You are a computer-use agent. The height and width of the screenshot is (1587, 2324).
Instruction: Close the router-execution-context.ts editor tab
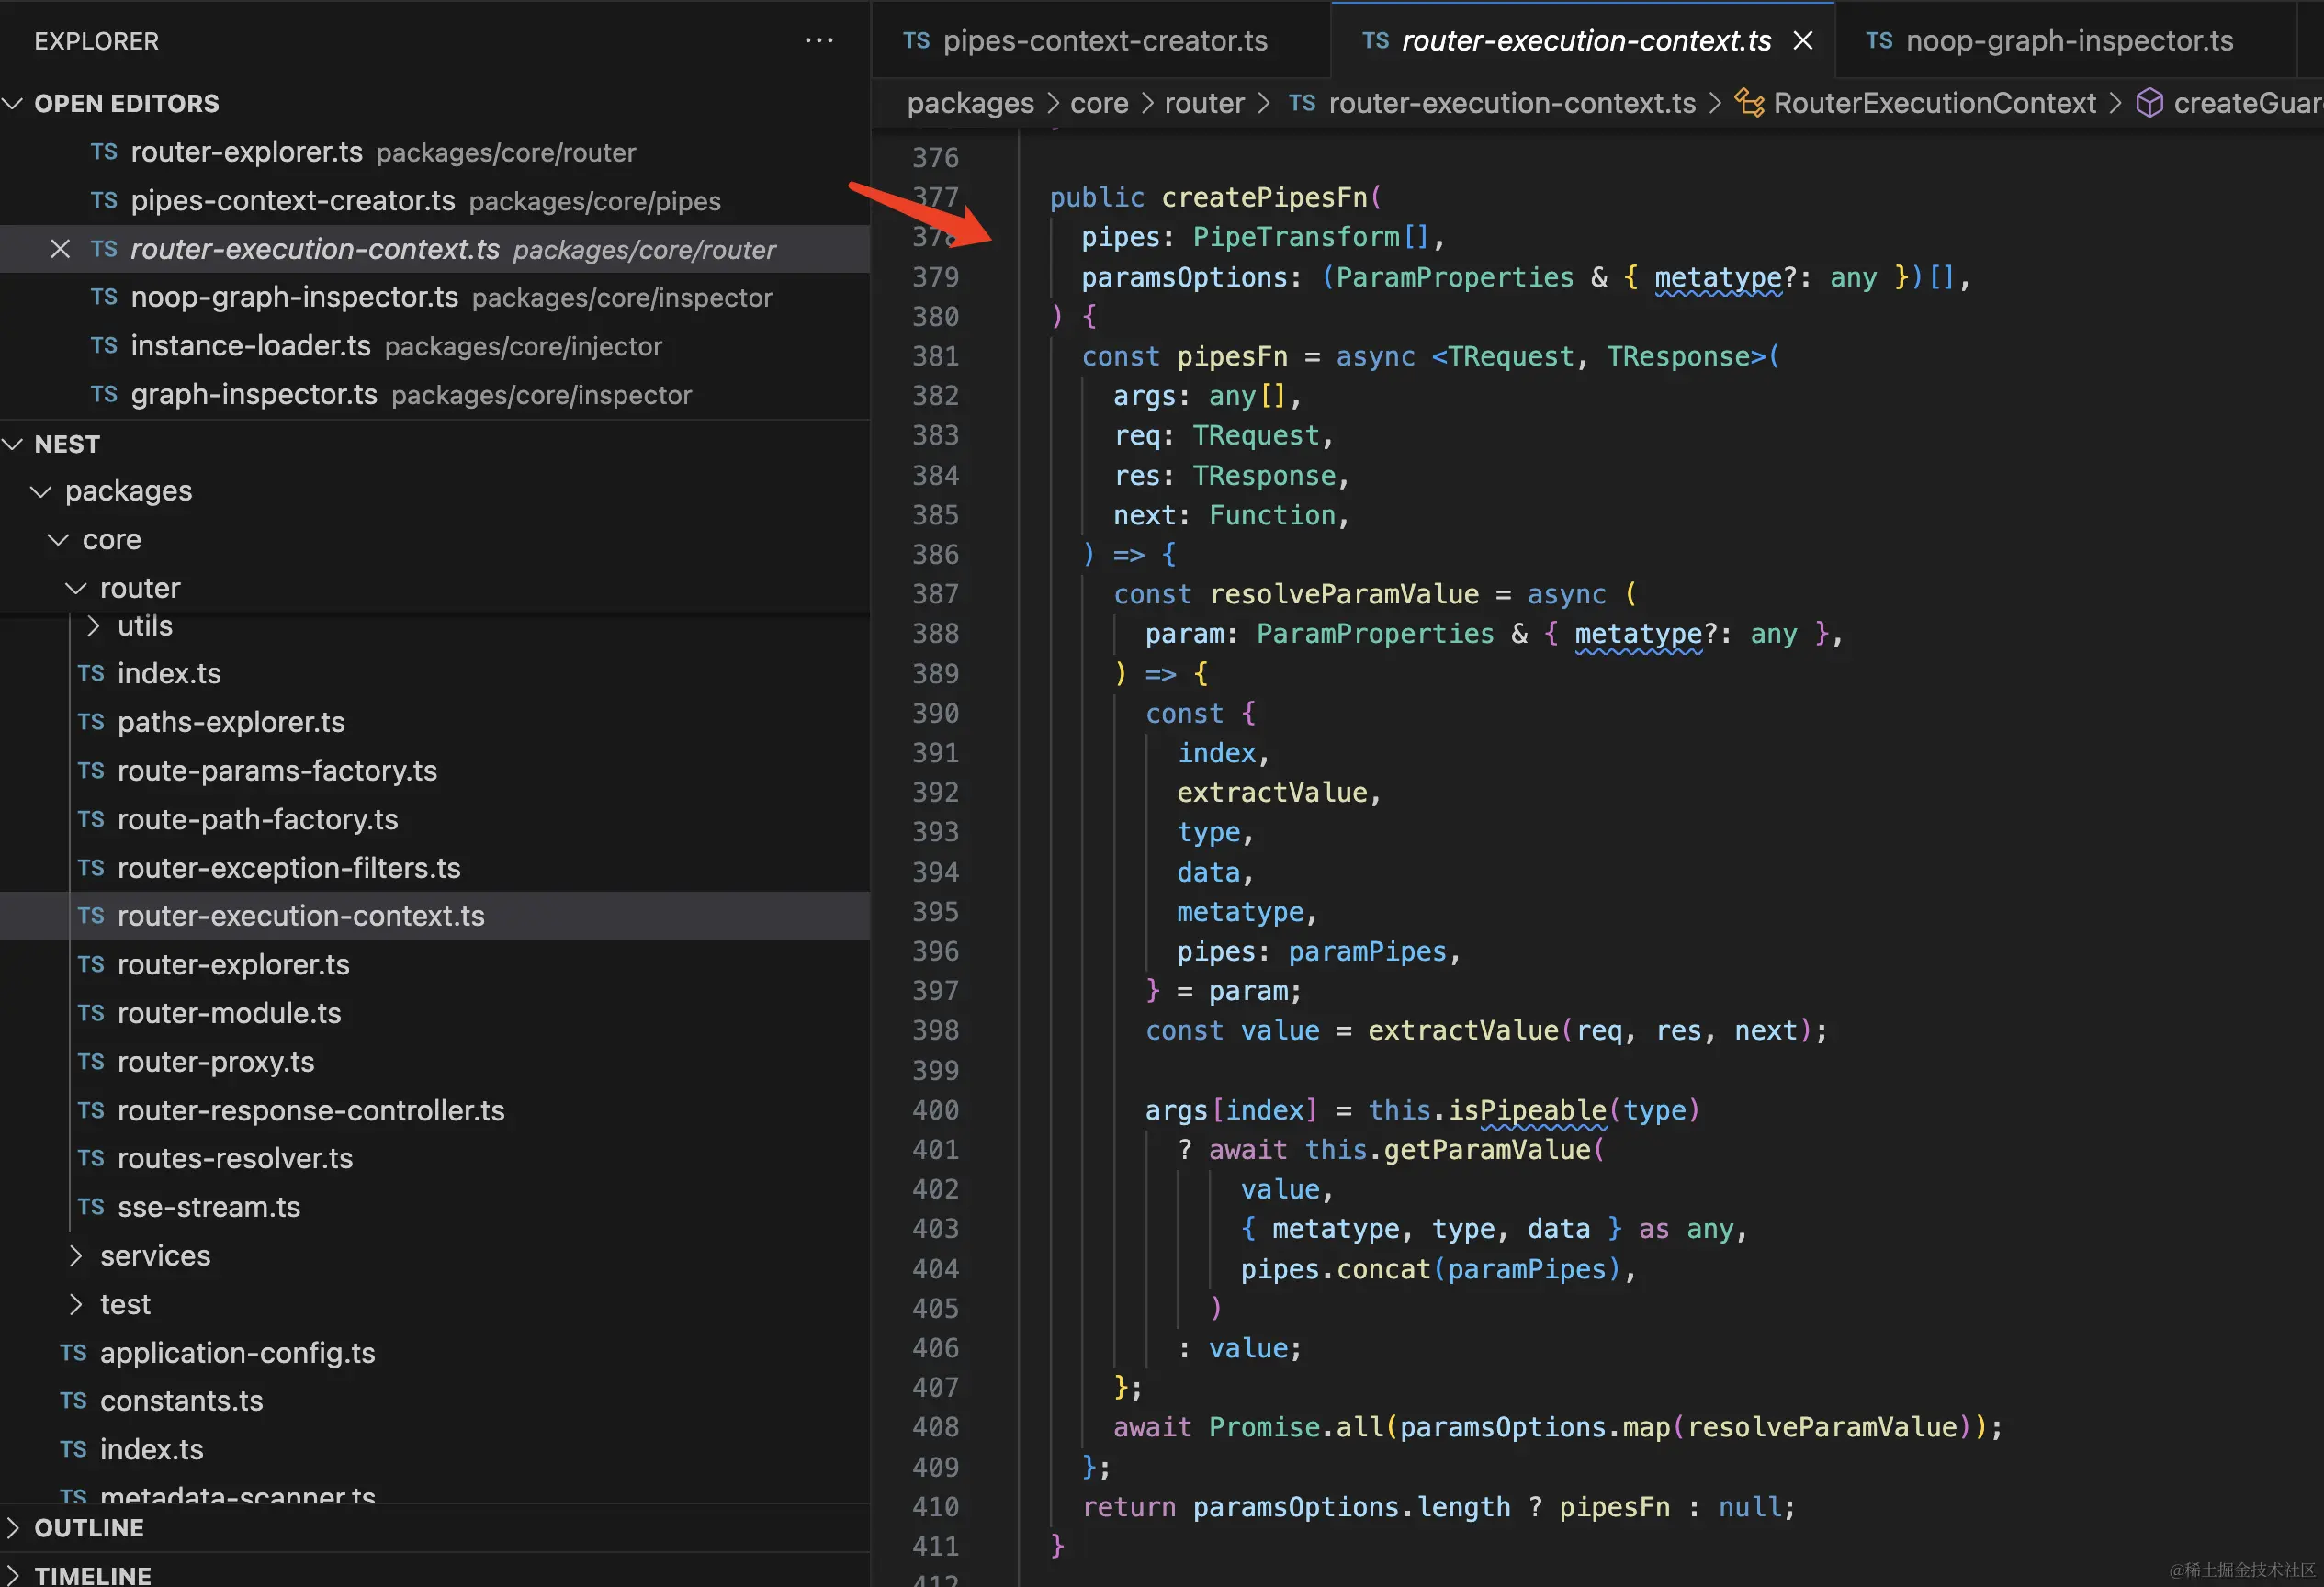[1802, 40]
